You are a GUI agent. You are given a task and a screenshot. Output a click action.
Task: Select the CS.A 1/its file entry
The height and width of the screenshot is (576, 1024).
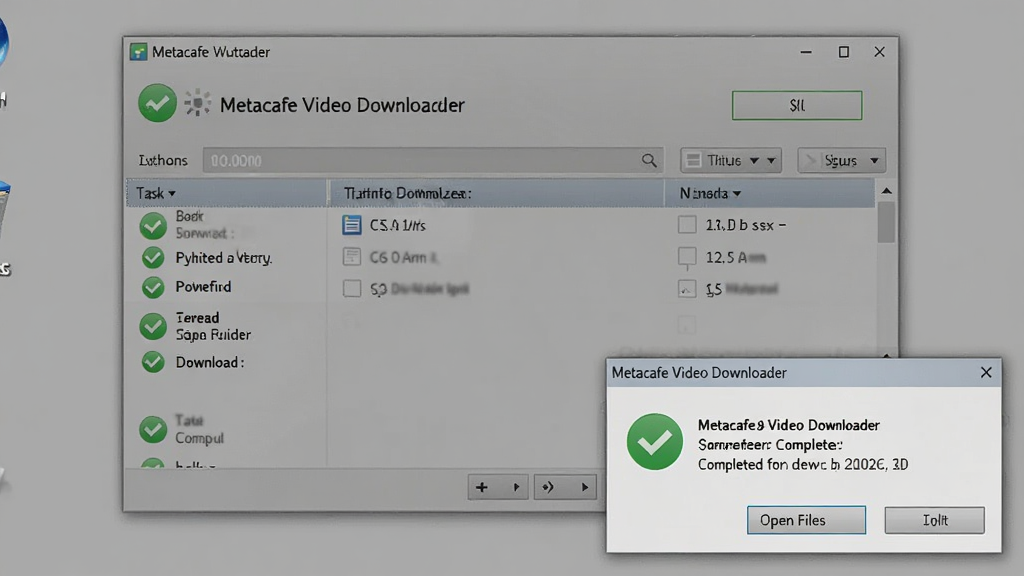click(x=398, y=225)
